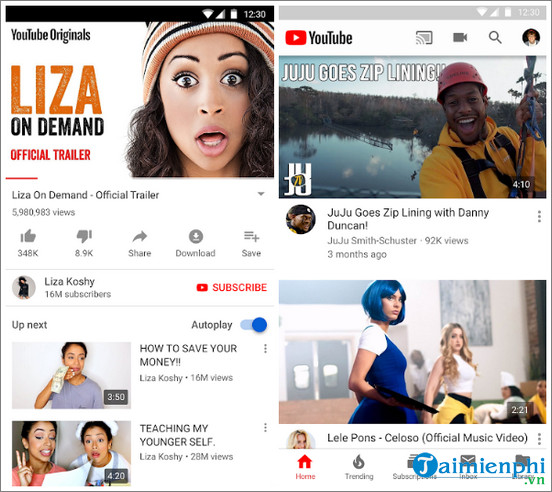
Task: Play the JuJu Goes Zip Lining thumbnail
Action: (x=412, y=127)
